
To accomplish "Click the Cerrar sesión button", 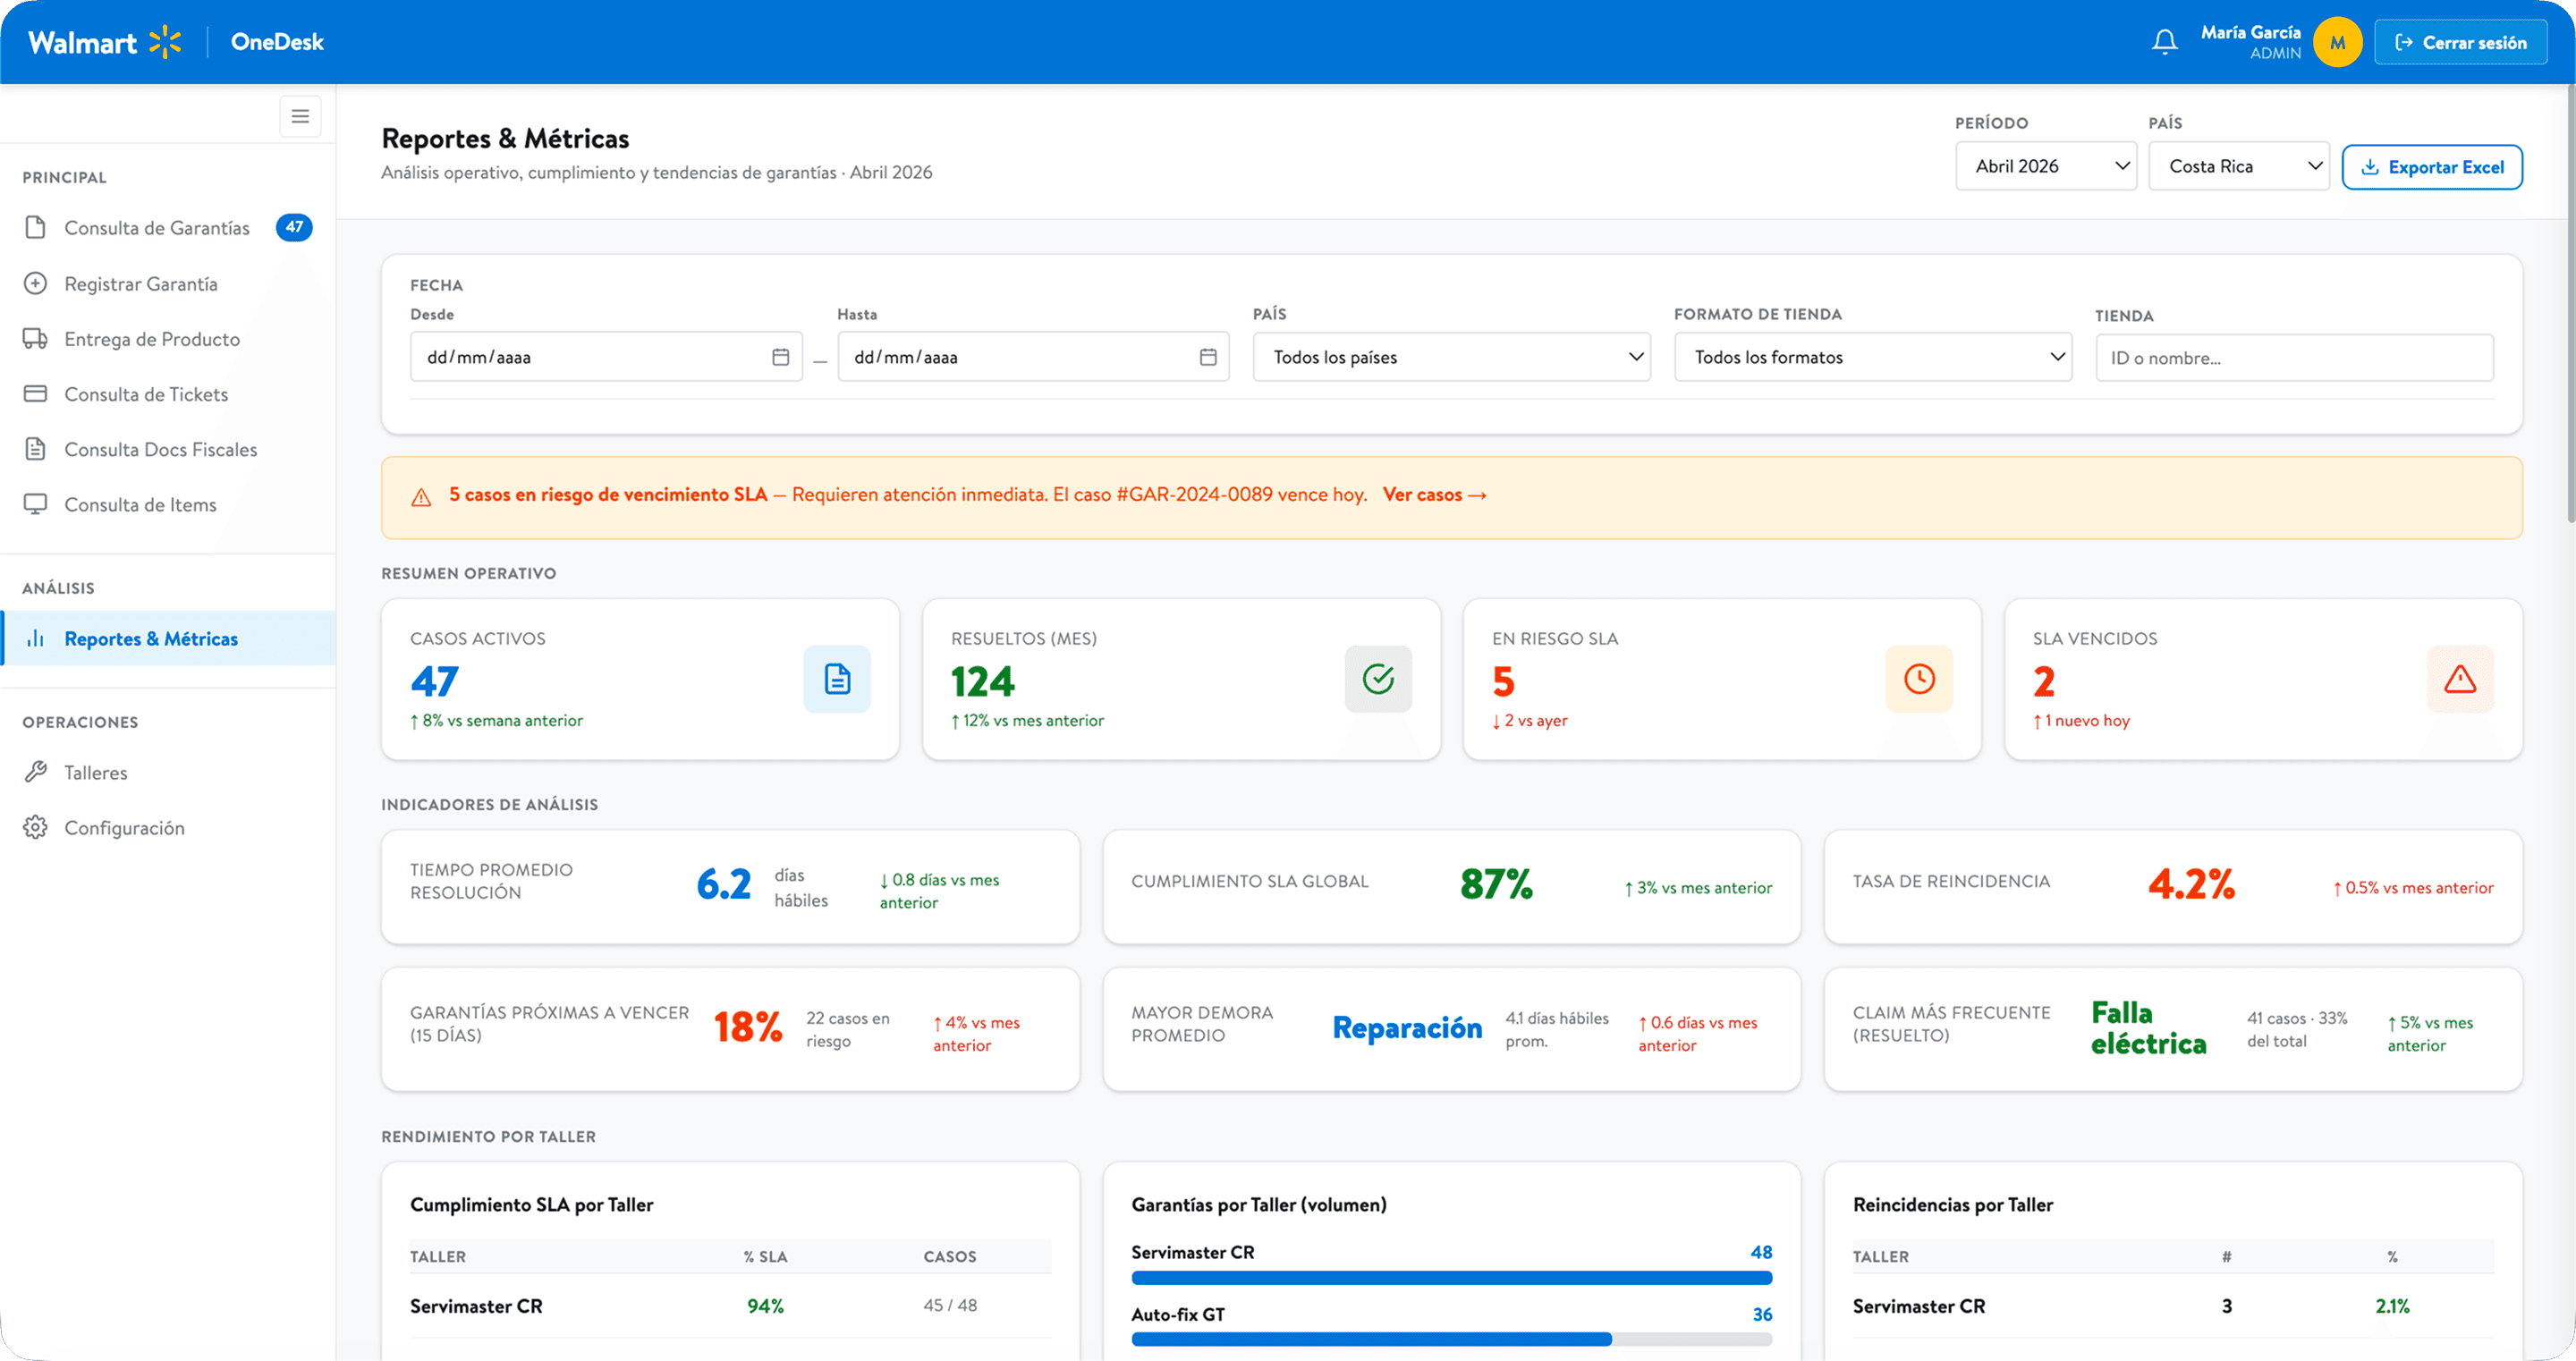I will 2460,42.
